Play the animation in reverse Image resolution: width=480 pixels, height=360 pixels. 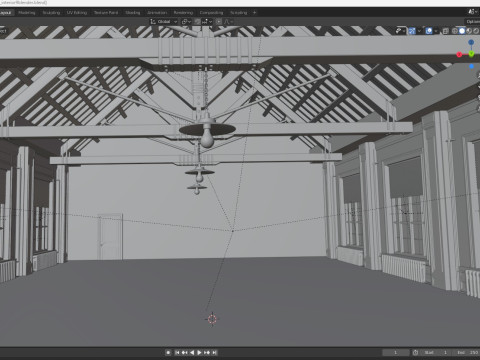192,352
